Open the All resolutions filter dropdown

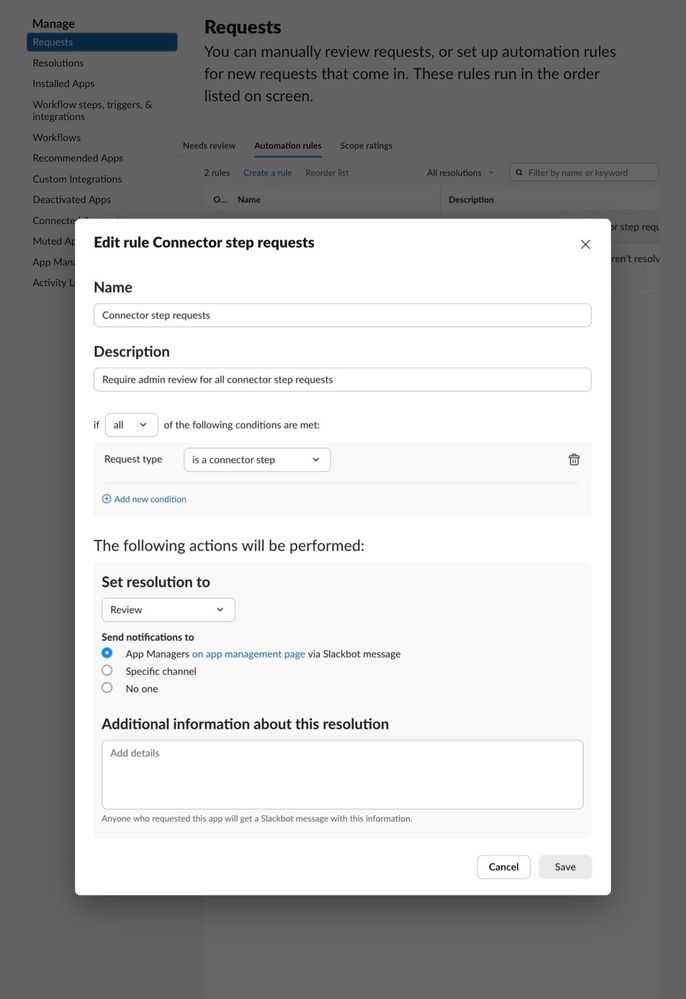pos(460,173)
